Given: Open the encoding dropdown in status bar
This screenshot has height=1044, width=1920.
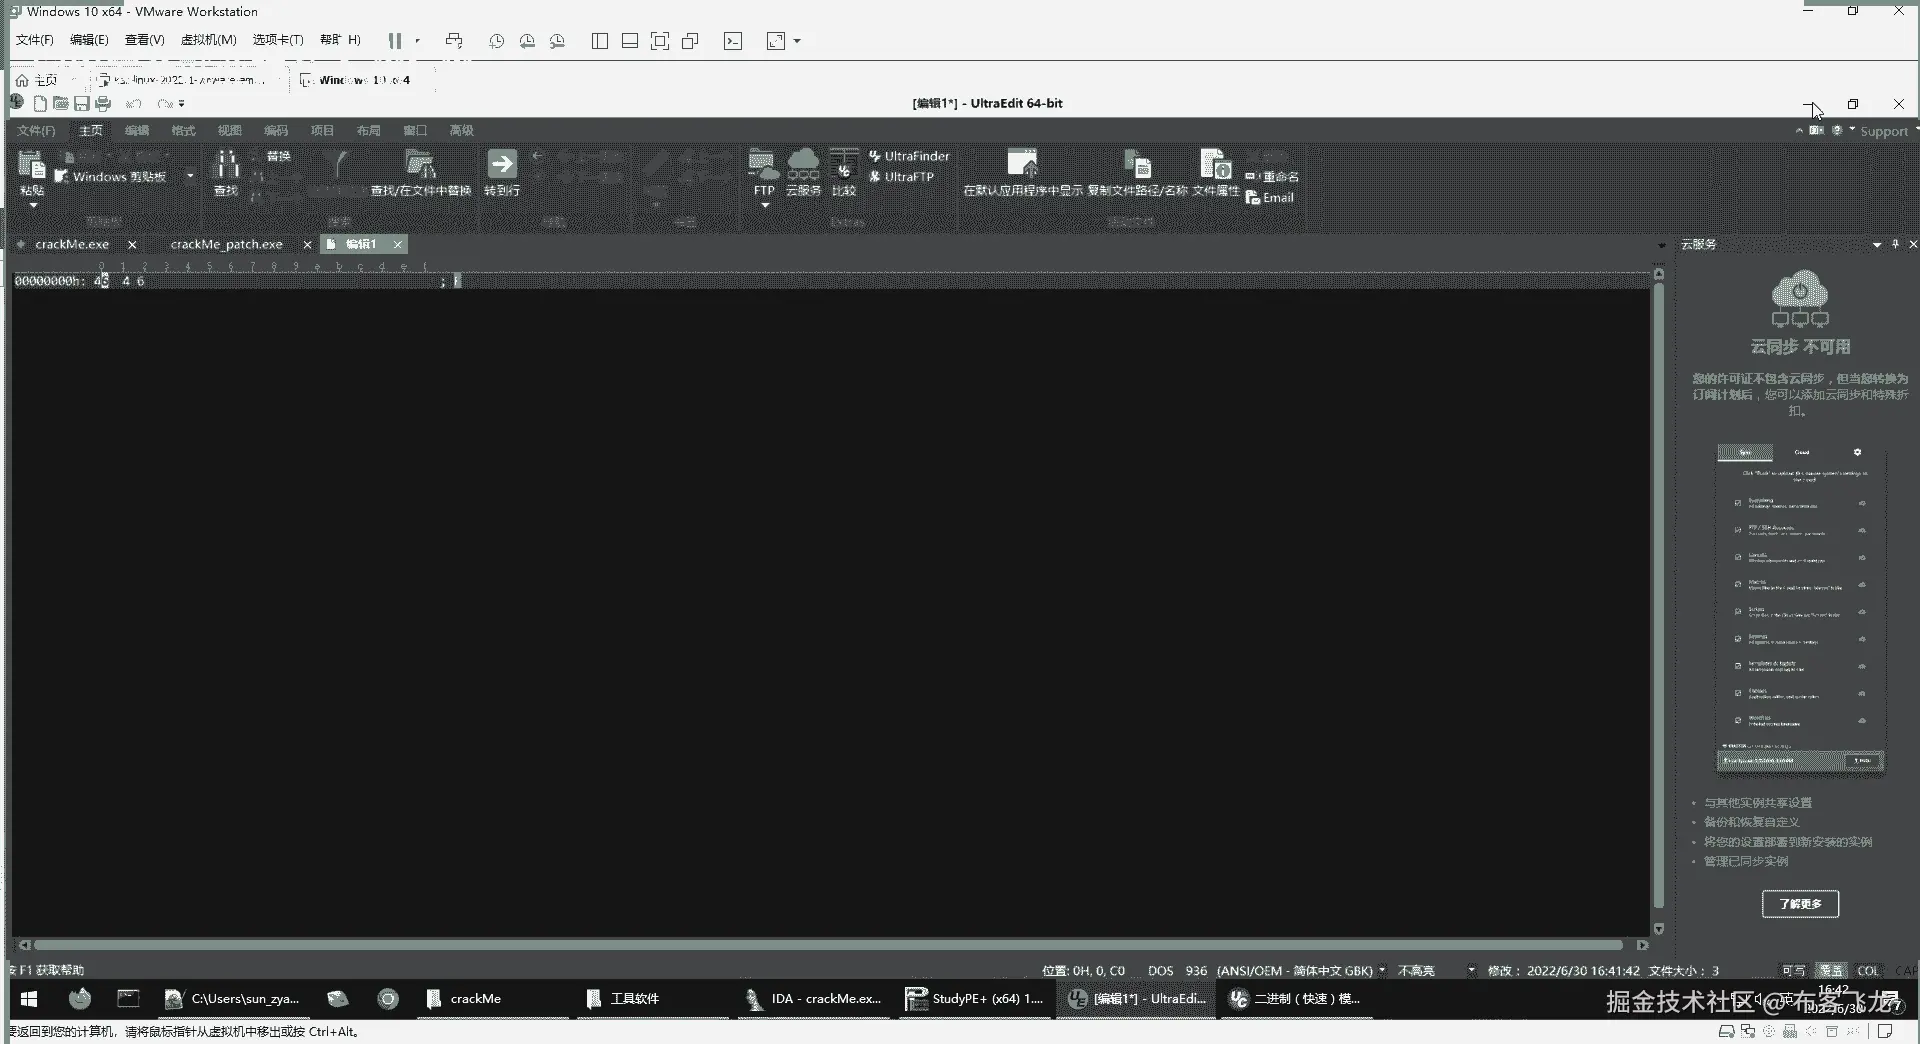Looking at the screenshot, I should (x=1382, y=970).
